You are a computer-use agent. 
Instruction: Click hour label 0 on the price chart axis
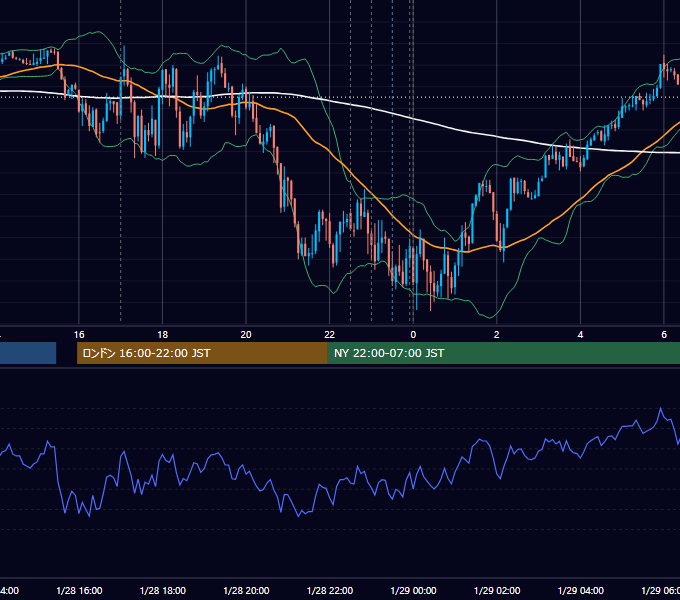(x=413, y=334)
